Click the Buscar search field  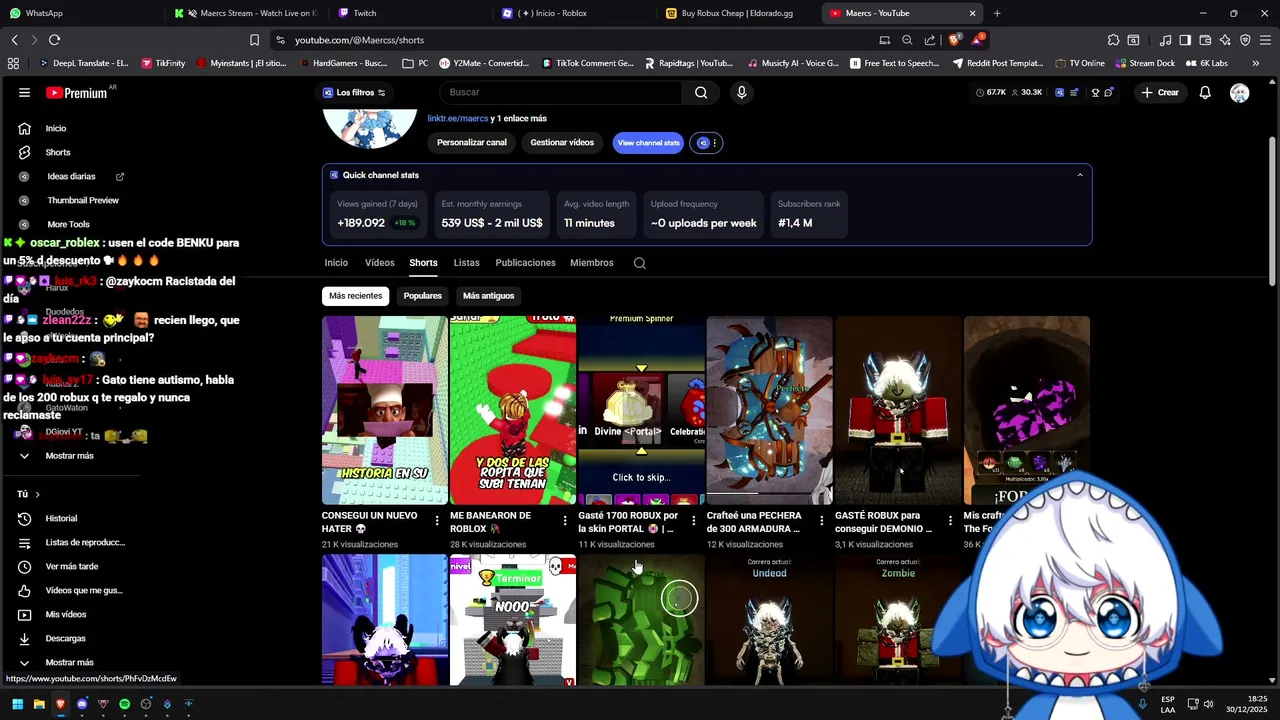click(561, 92)
